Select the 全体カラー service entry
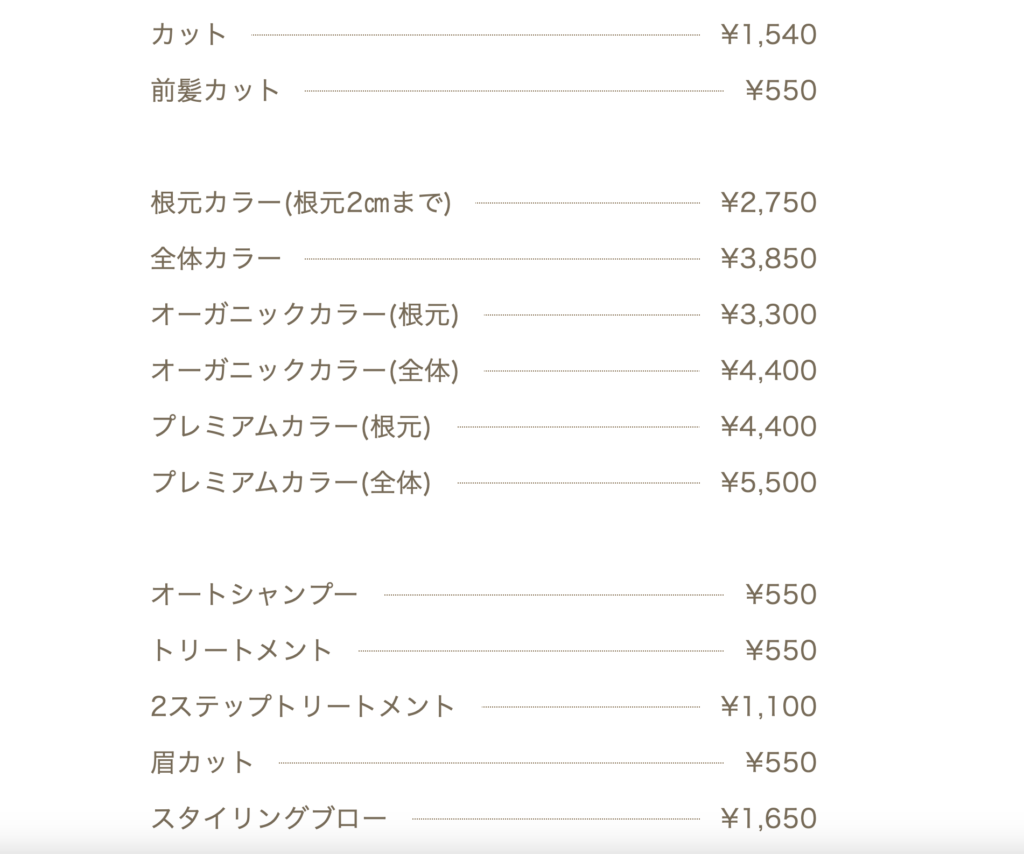This screenshot has width=1024, height=854. point(215,259)
